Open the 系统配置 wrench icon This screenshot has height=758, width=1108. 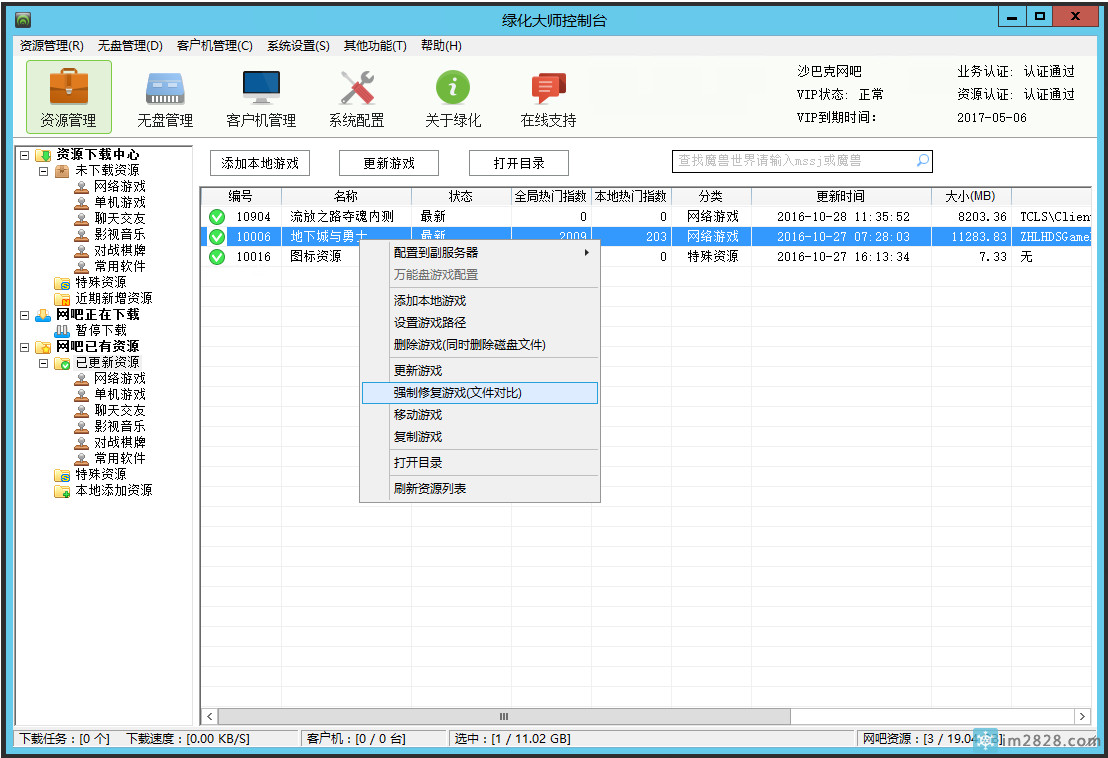356,97
